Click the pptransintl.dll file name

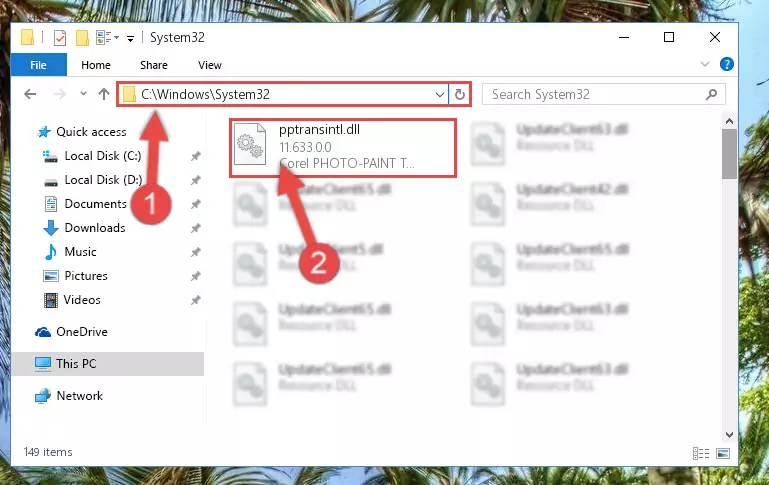click(319, 129)
